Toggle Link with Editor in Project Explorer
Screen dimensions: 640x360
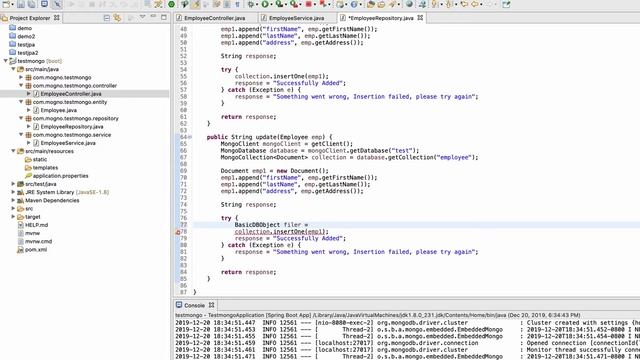coord(118,18)
